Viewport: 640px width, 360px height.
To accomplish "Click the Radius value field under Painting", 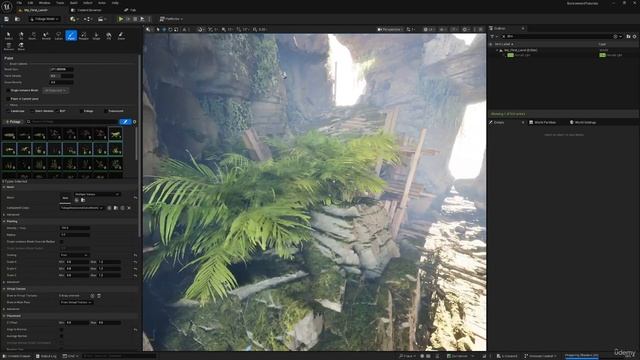I will coord(75,235).
